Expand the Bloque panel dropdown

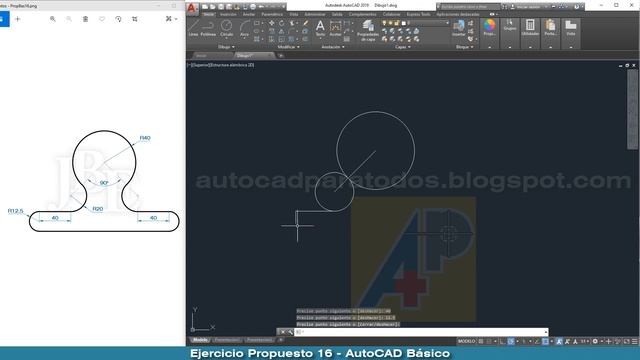[464, 47]
